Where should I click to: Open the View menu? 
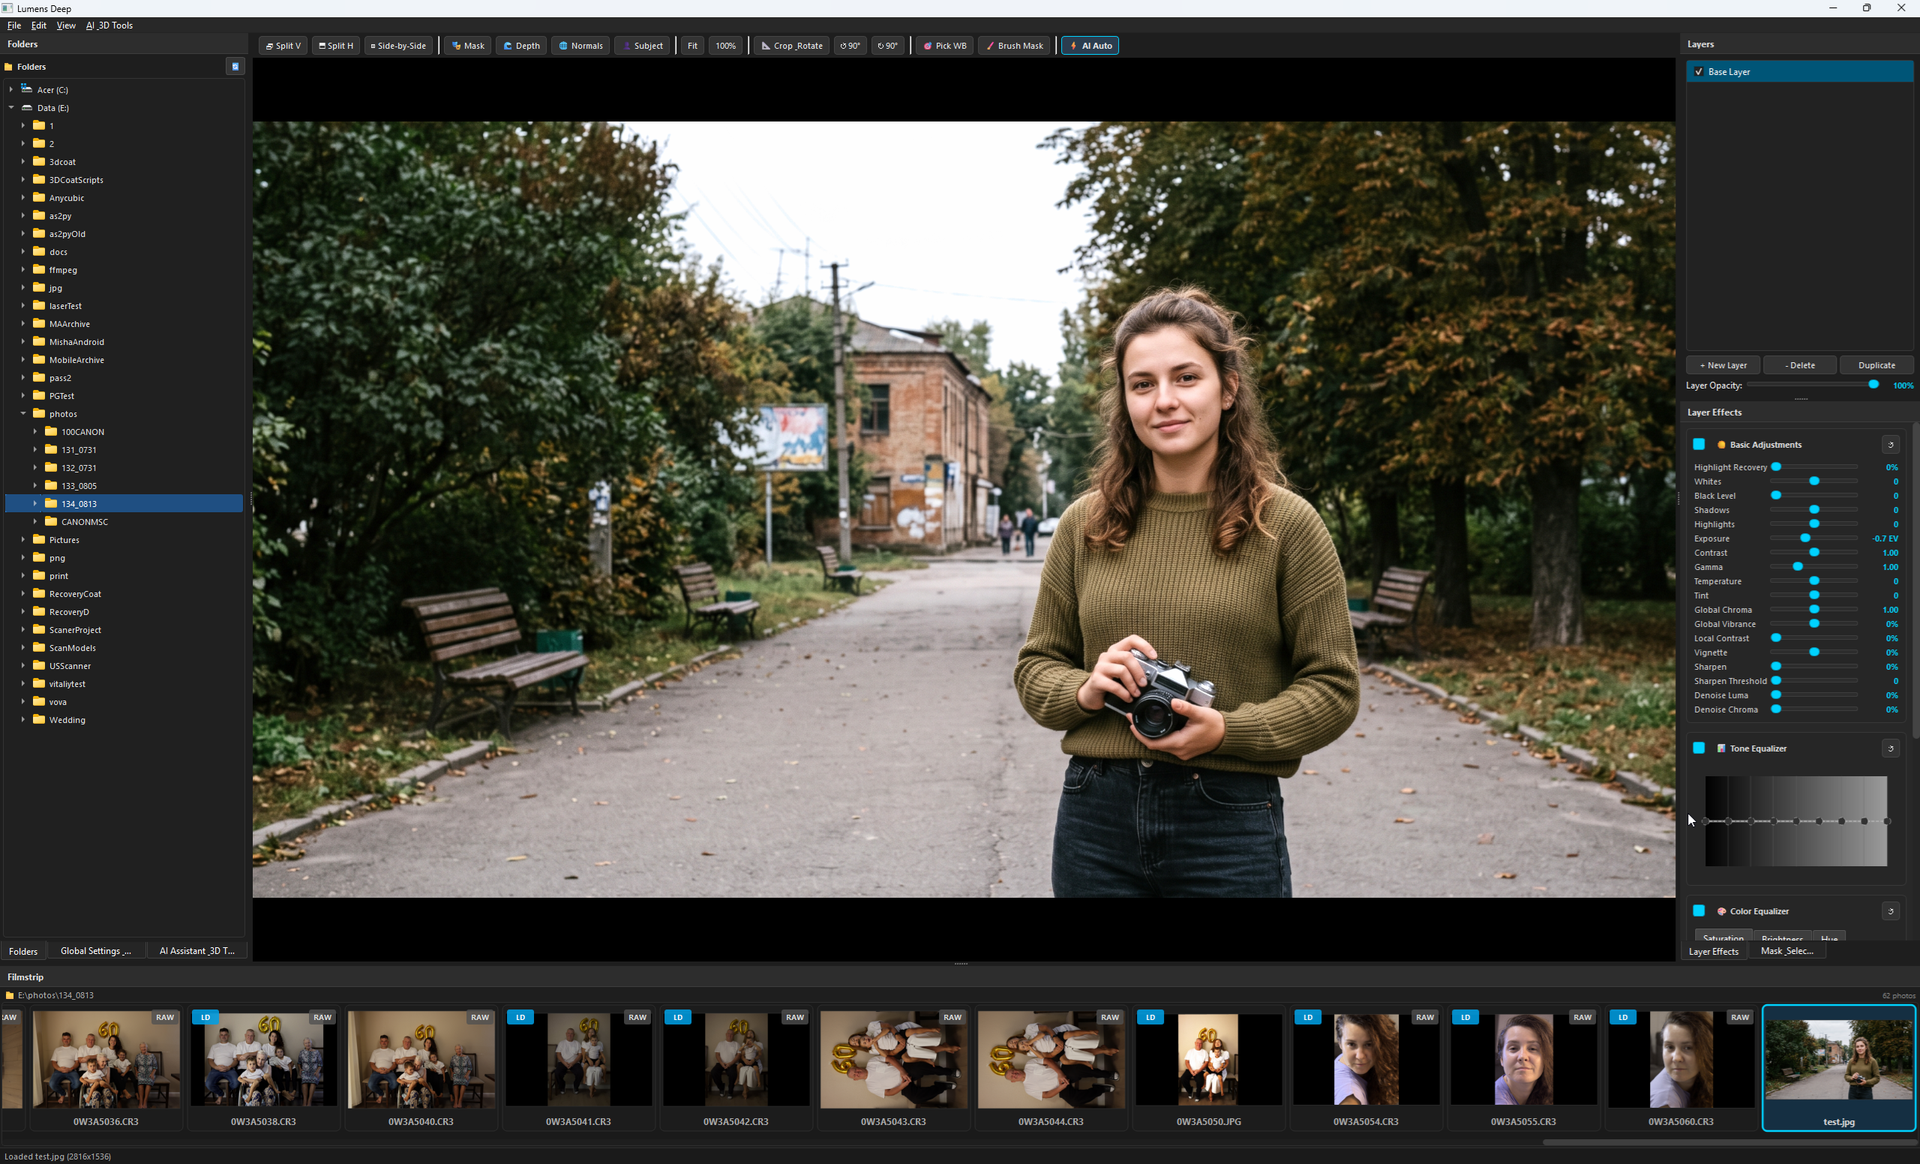pyautogui.click(x=66, y=26)
